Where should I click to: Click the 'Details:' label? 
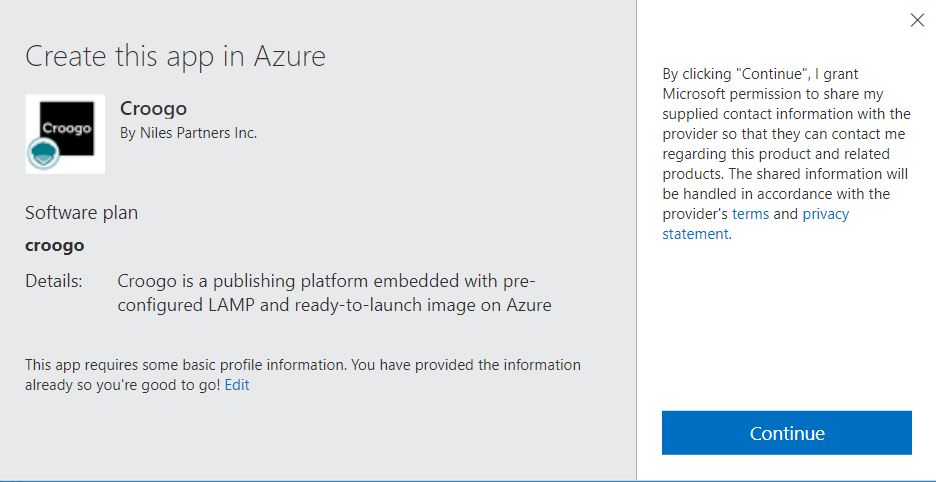tap(53, 280)
